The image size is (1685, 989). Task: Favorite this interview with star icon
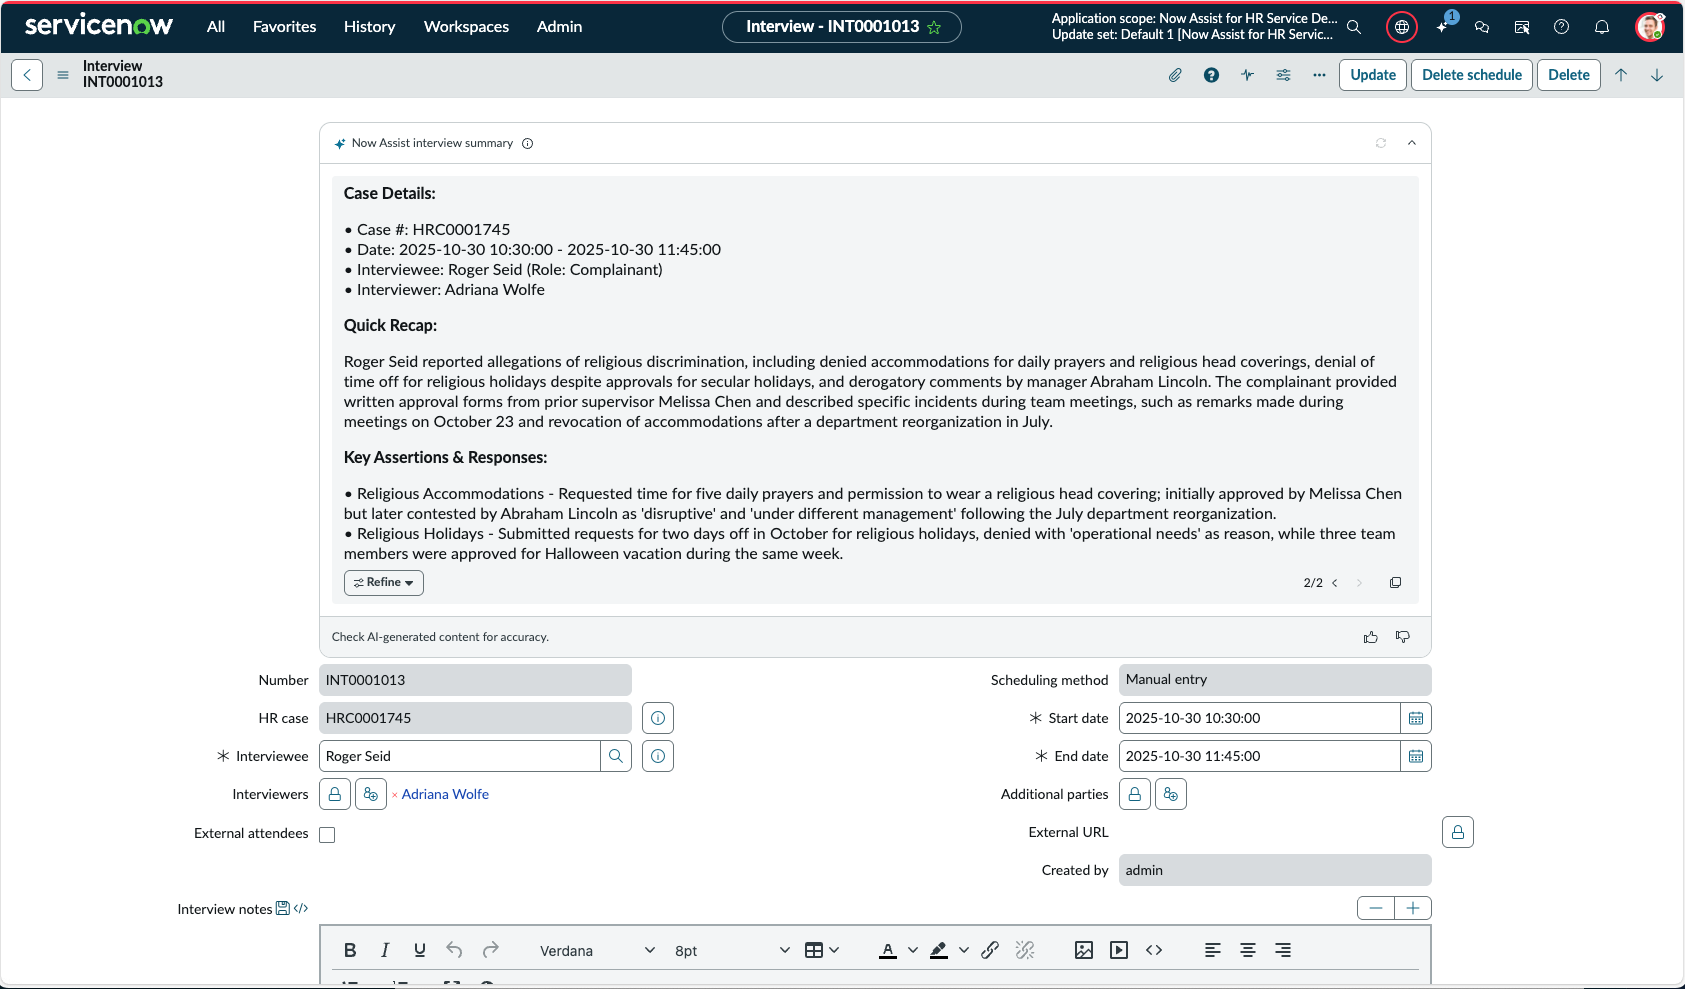pos(934,27)
